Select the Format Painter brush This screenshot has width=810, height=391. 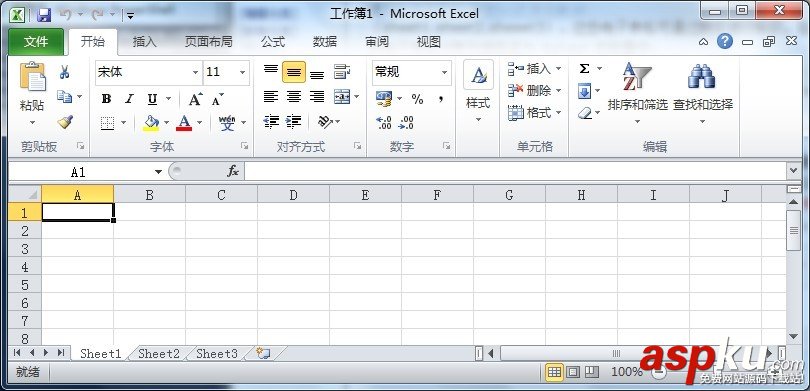(65, 122)
